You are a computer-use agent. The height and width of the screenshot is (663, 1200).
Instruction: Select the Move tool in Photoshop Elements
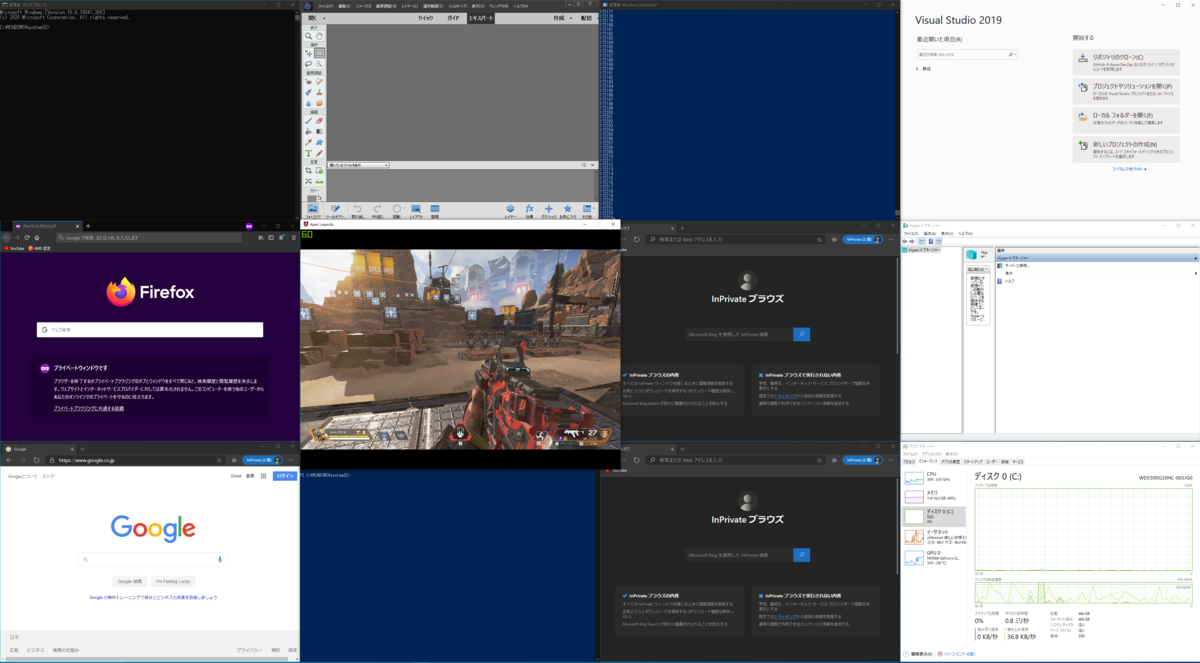308,53
